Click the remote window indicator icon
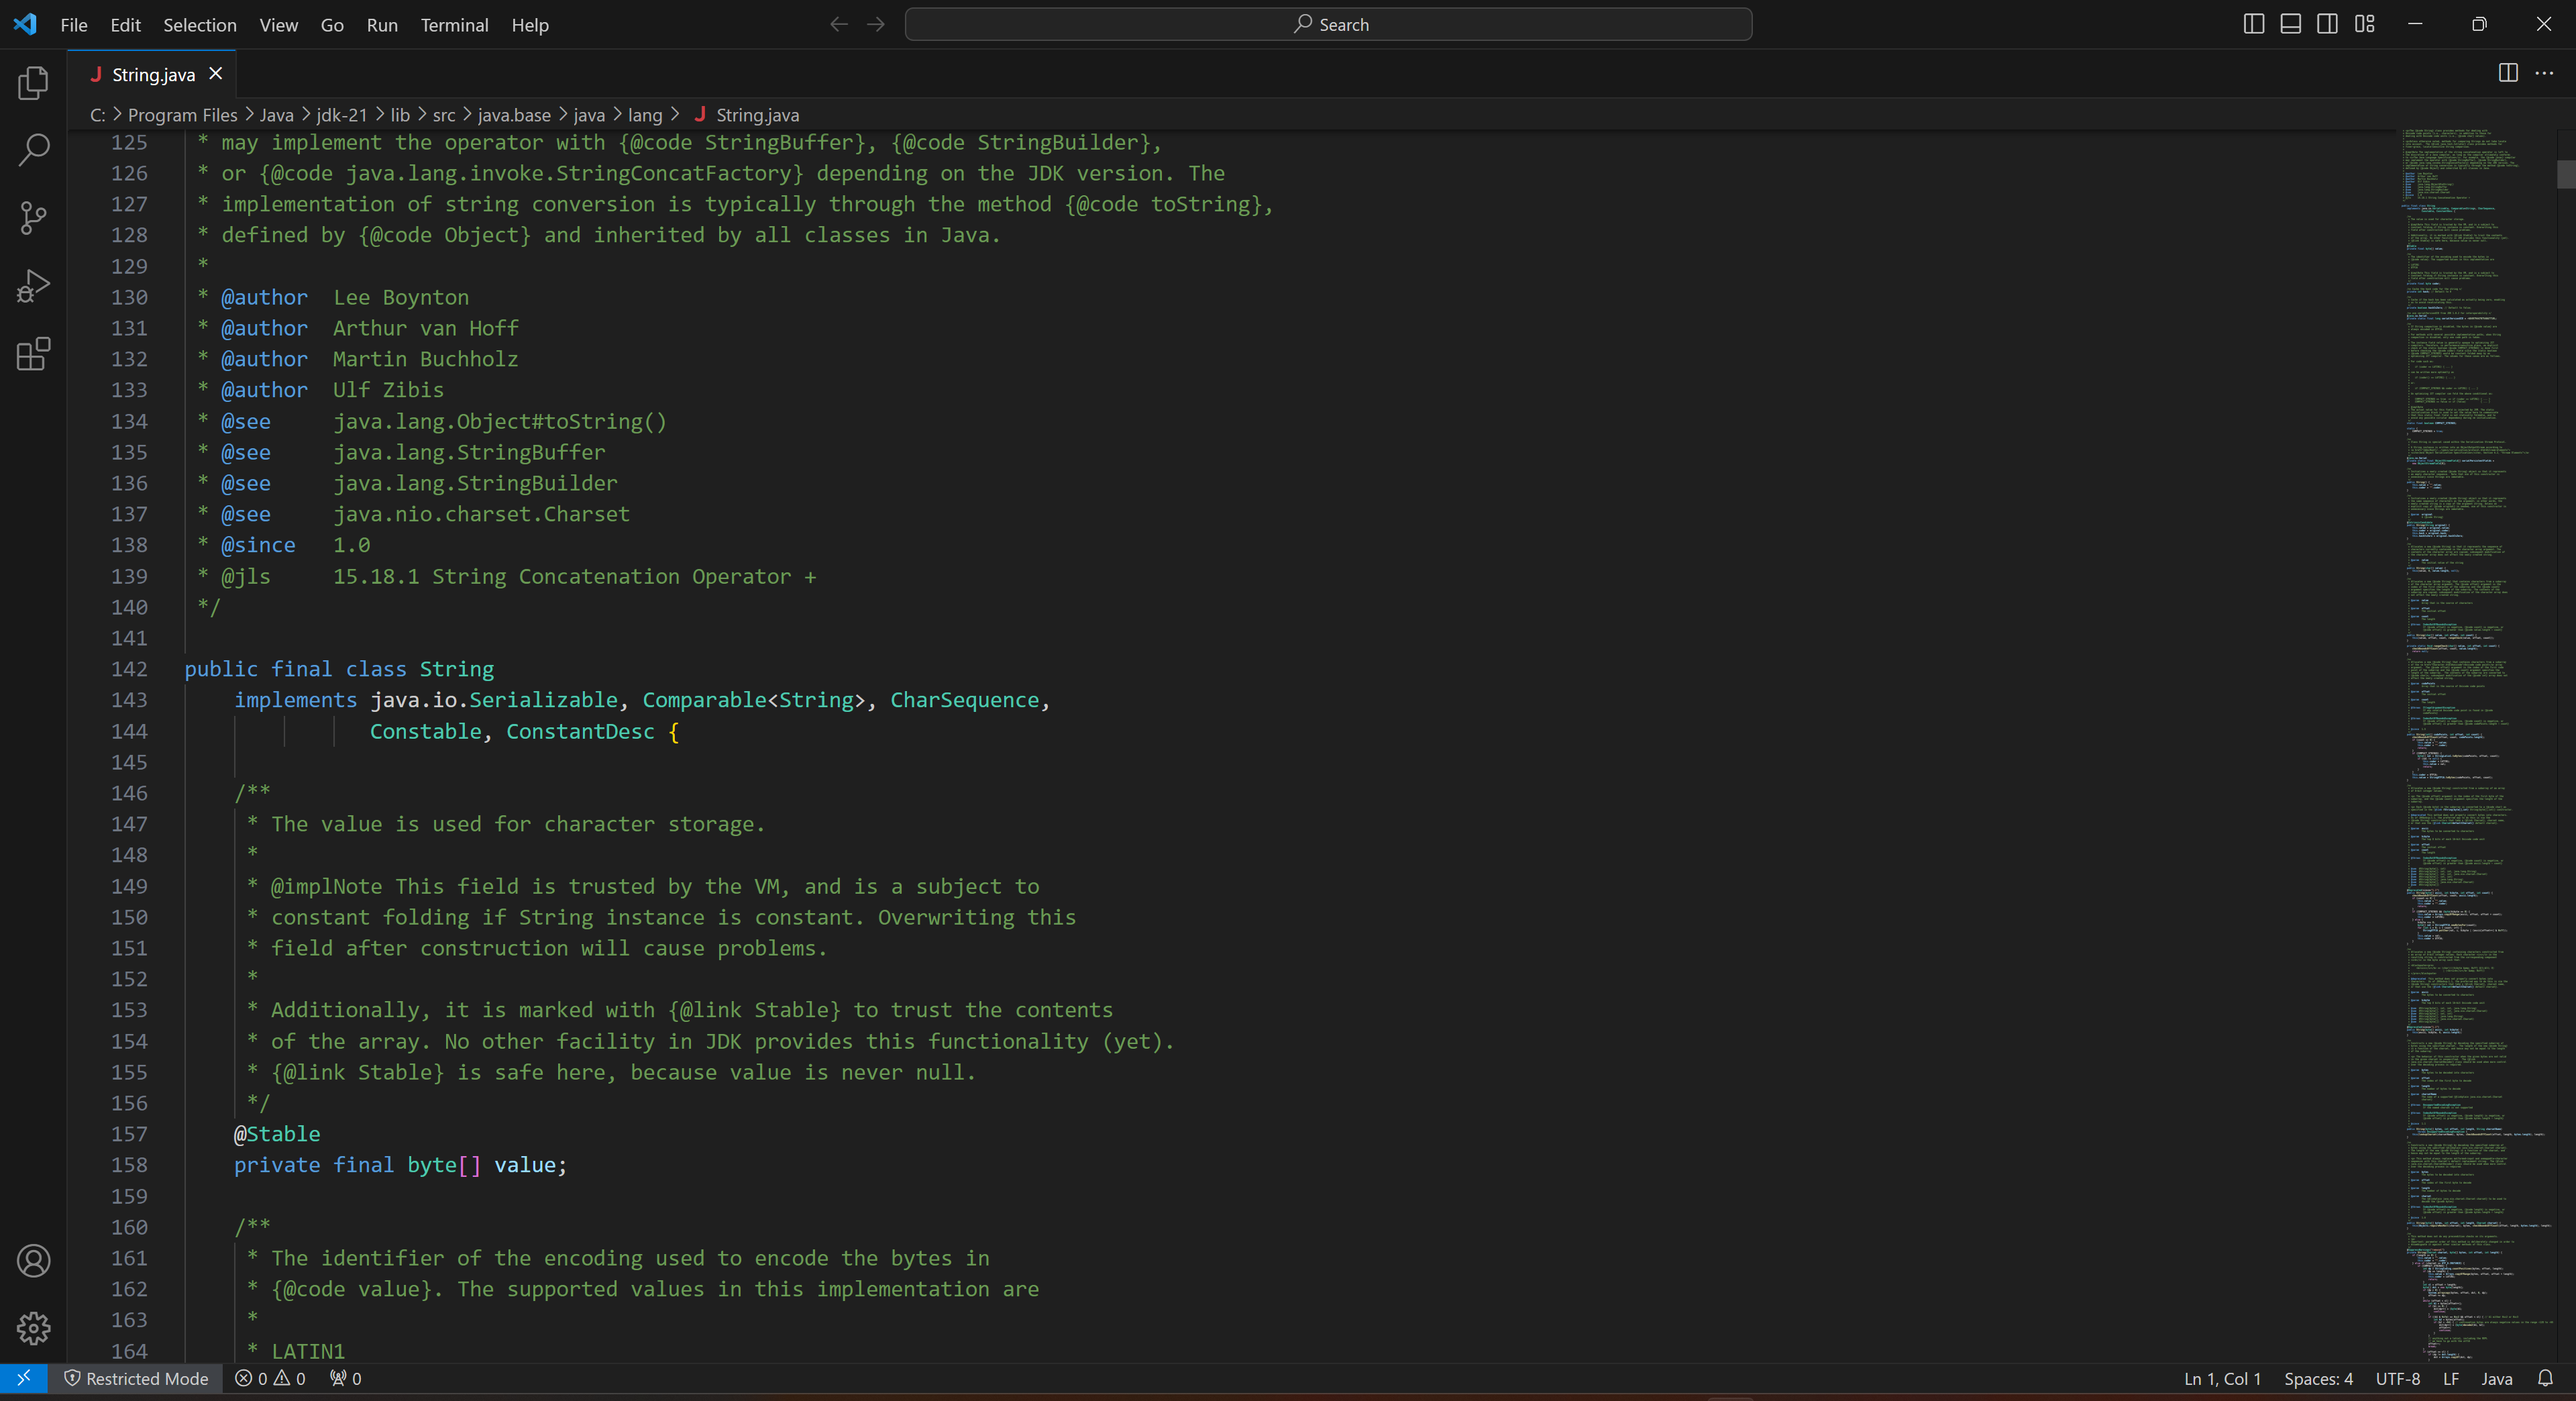The width and height of the screenshot is (2576, 1401). [24, 1378]
